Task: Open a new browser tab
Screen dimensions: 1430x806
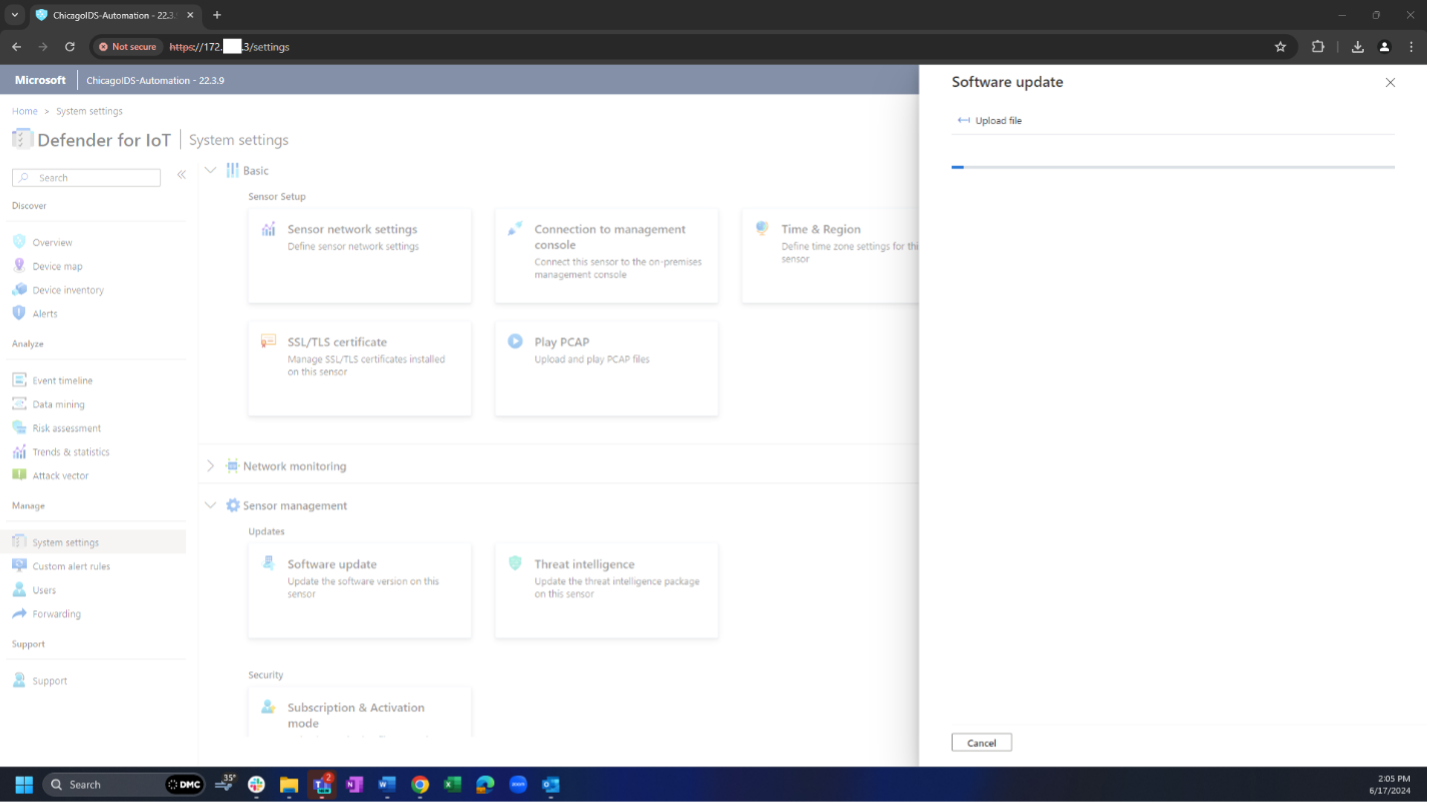Action: click(x=217, y=15)
